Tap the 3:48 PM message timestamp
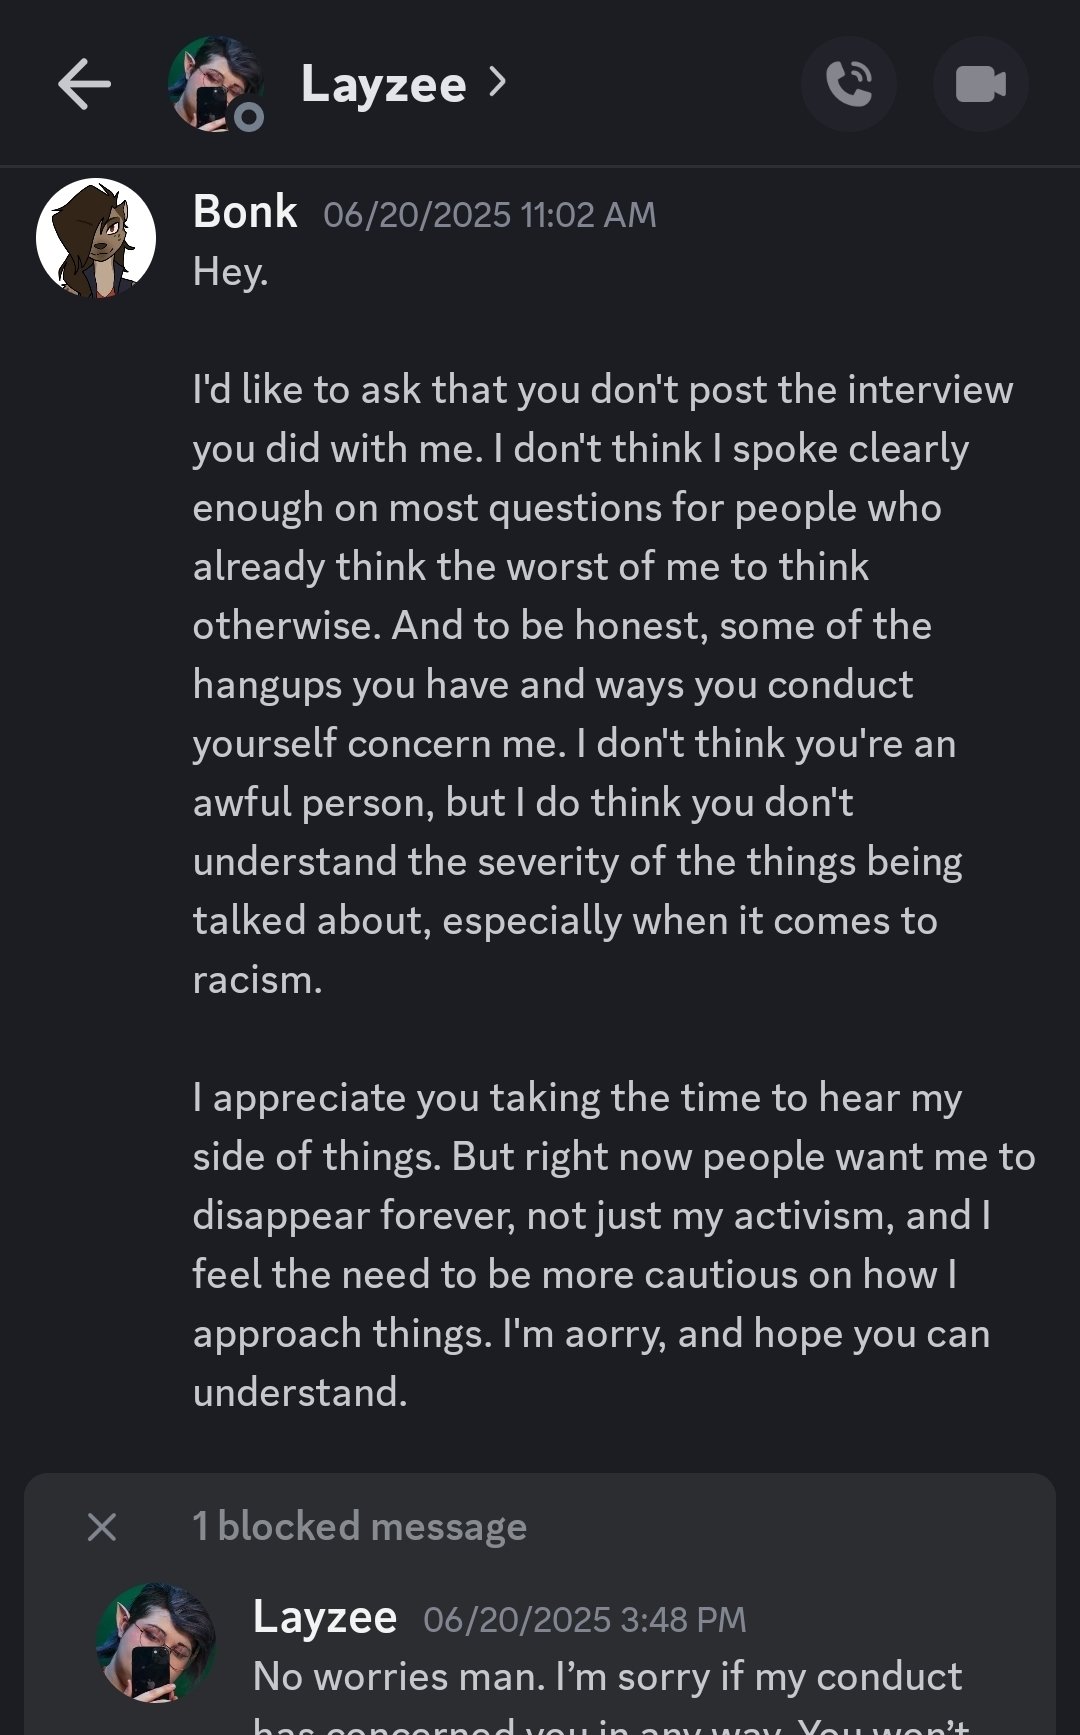The width and height of the screenshot is (1080, 1735). tap(585, 1620)
